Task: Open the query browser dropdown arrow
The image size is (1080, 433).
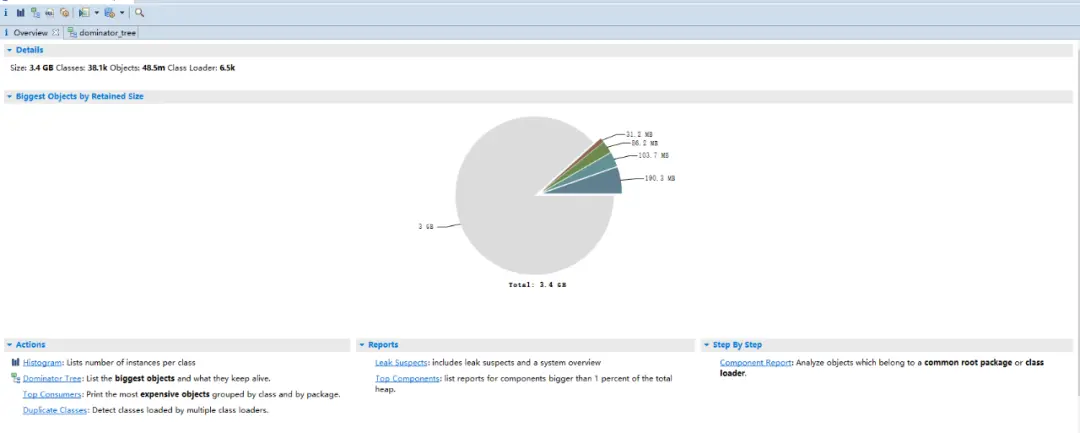Action: (x=122, y=12)
